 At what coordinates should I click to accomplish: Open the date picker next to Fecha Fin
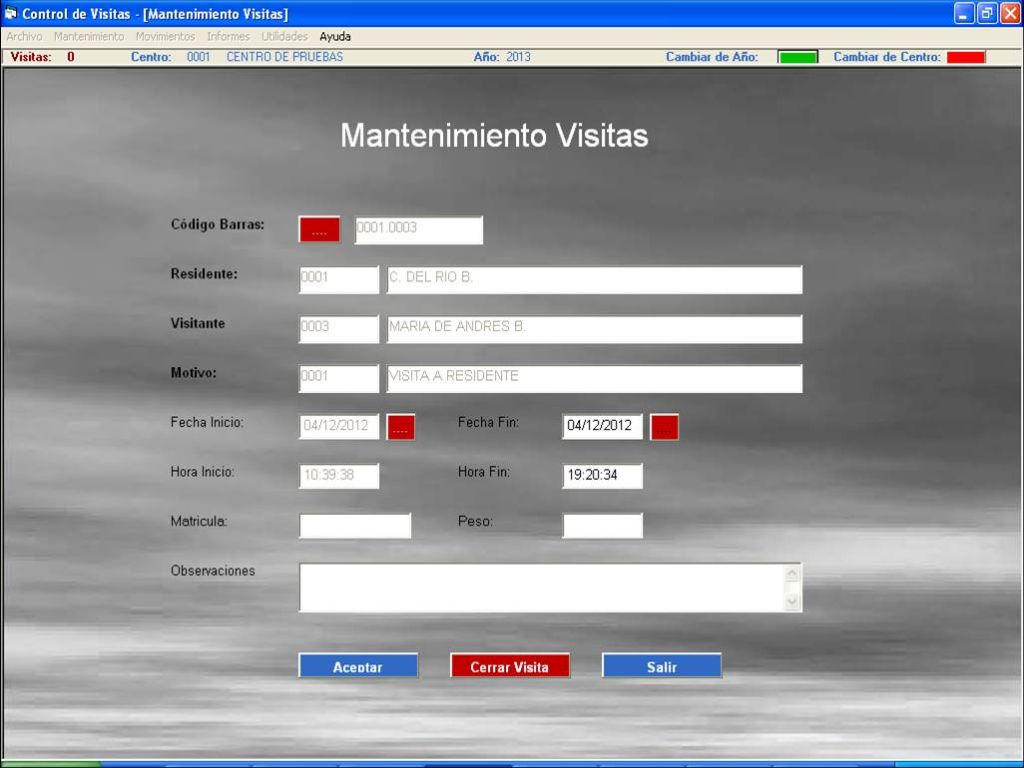click(x=664, y=427)
